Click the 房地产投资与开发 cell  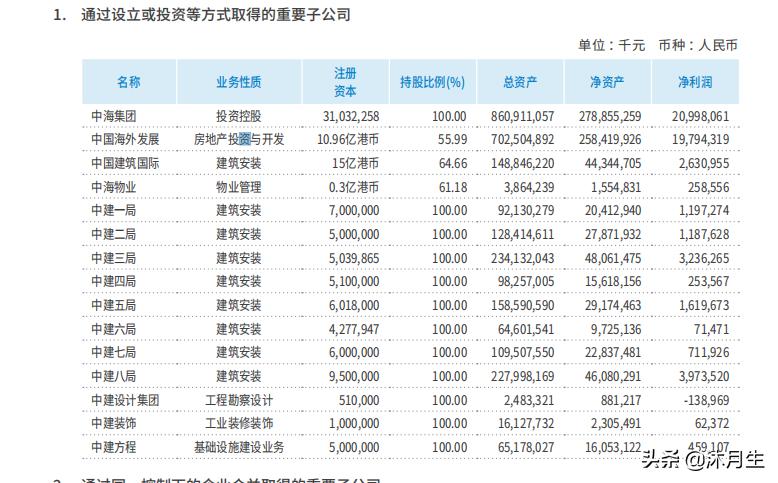pyautogui.click(x=239, y=139)
